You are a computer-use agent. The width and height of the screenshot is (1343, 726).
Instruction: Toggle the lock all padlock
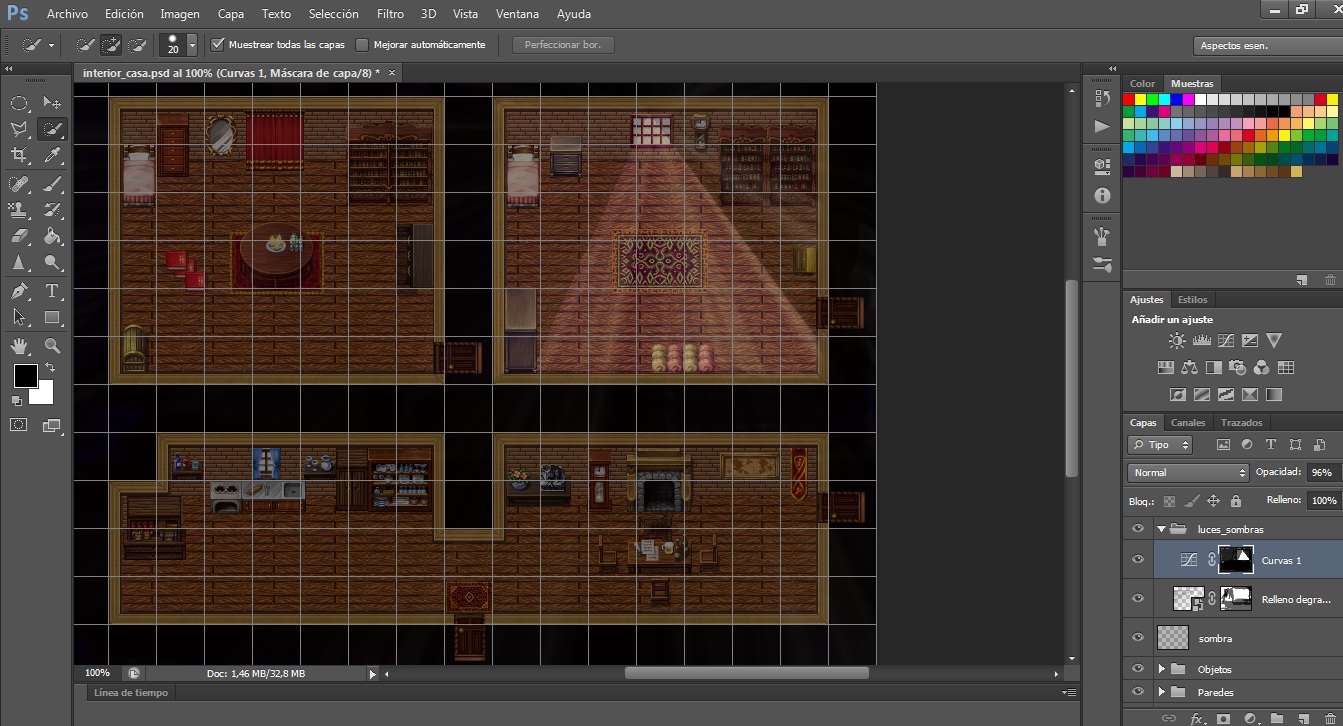pyautogui.click(x=1236, y=501)
